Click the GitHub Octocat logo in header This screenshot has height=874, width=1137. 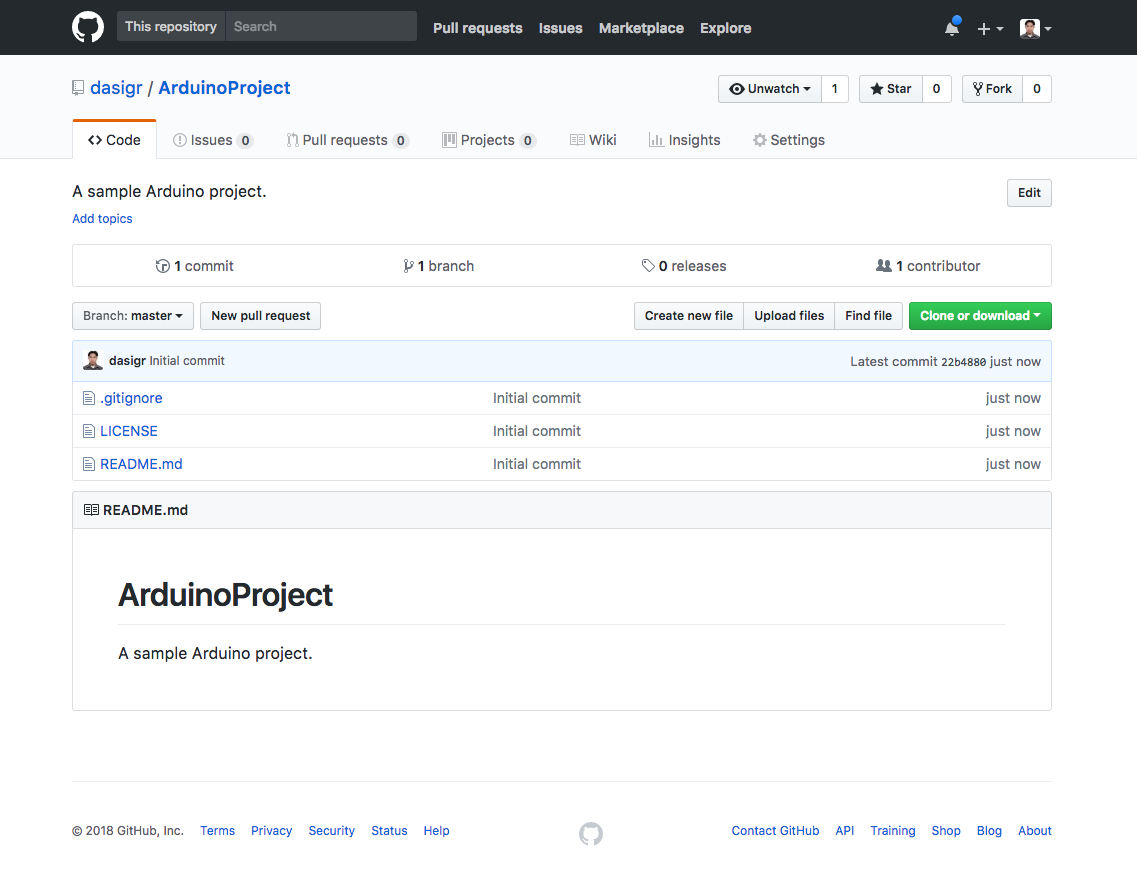pyautogui.click(x=88, y=28)
